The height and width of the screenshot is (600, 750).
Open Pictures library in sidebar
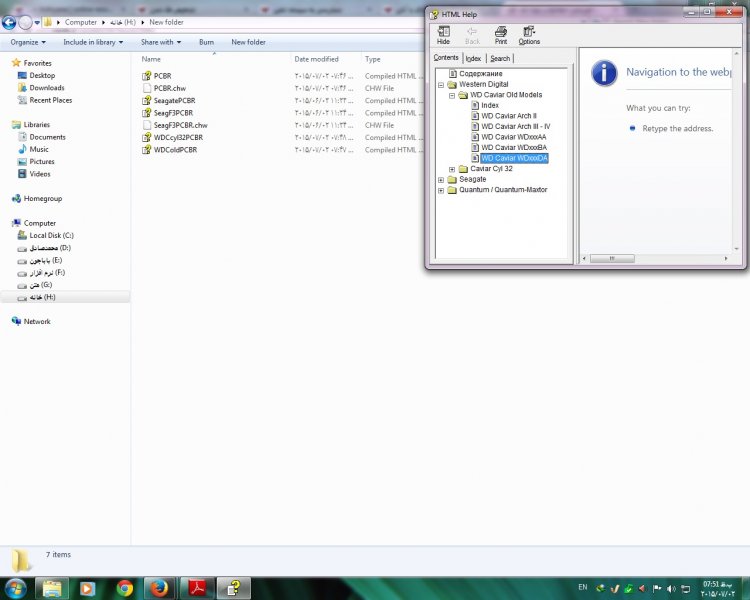pyautogui.click(x=42, y=162)
